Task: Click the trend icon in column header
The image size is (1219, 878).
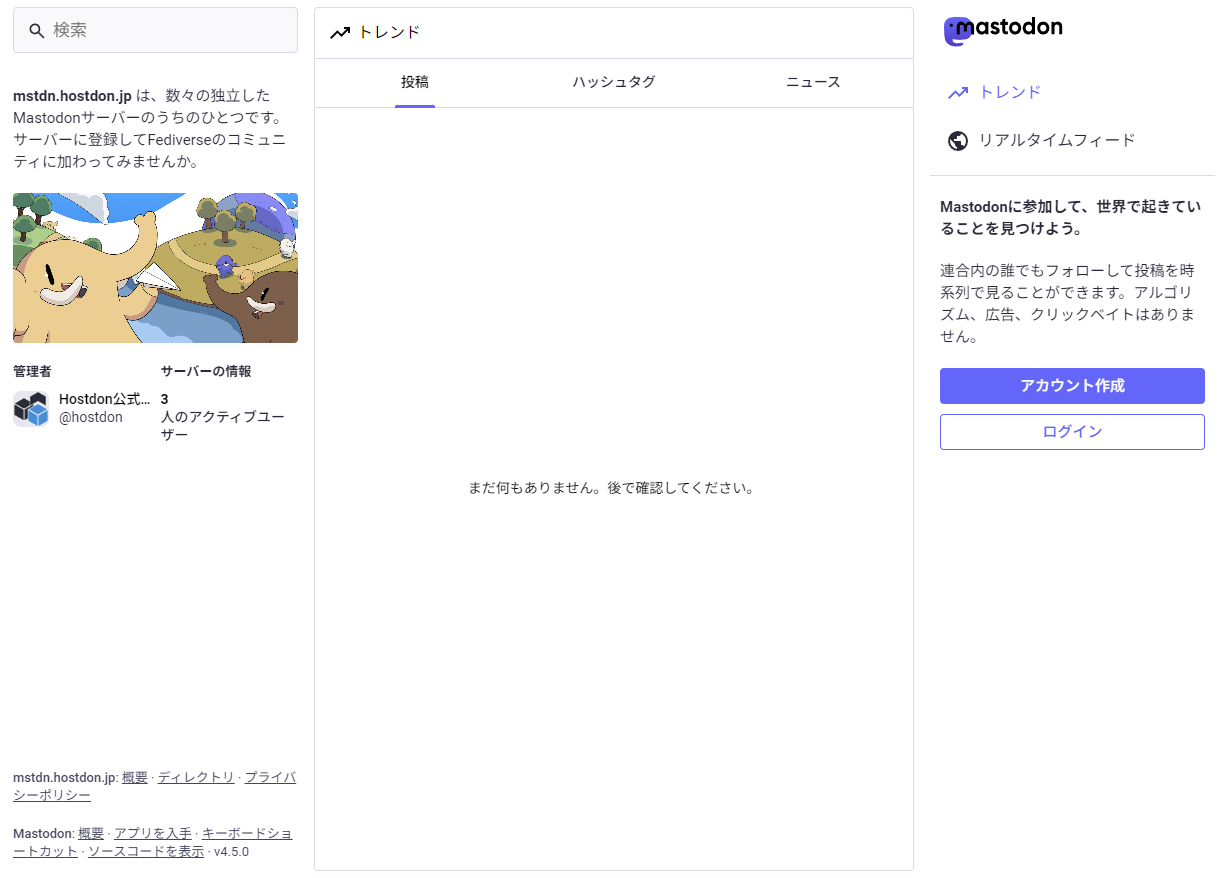Action: (340, 33)
